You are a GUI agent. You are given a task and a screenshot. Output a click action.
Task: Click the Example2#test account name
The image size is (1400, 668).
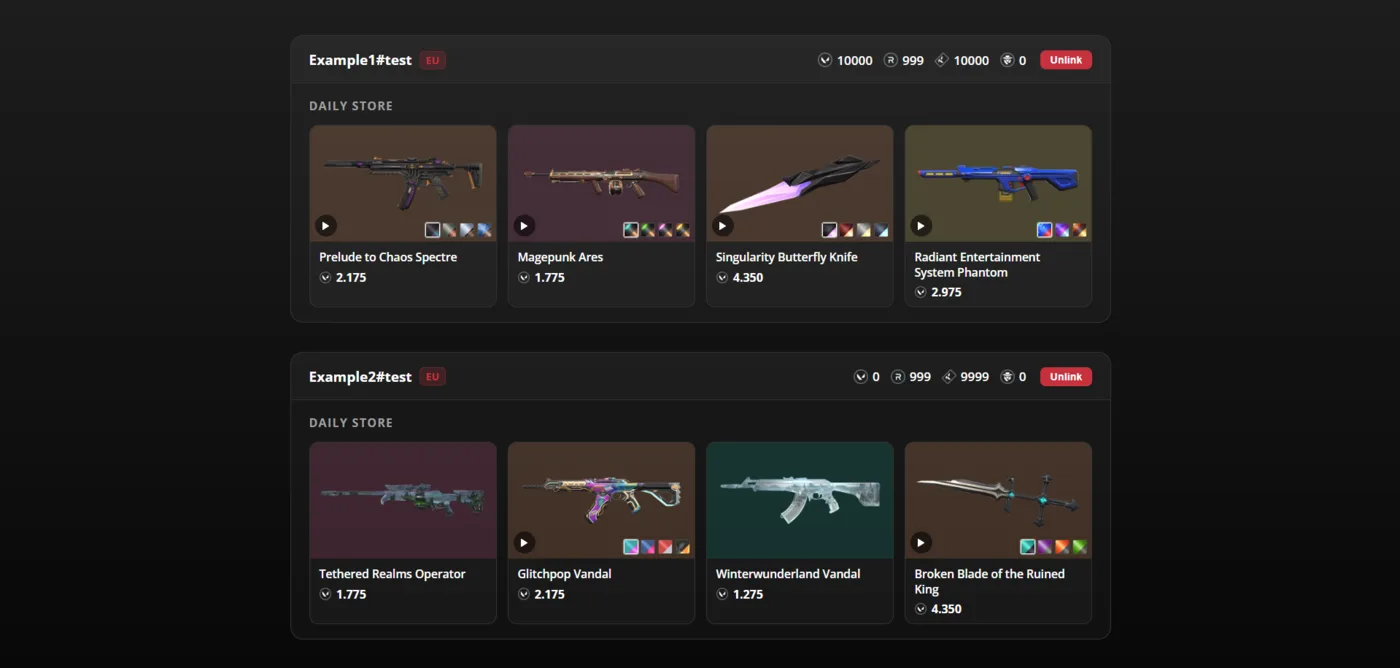[360, 377]
